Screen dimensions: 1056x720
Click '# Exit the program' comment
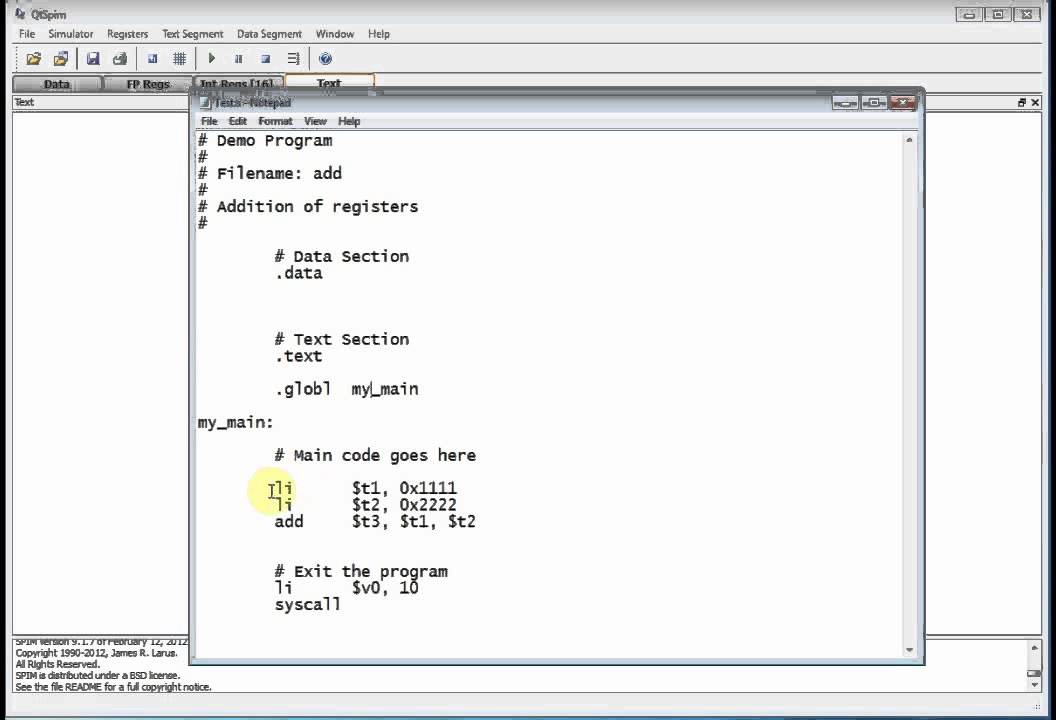361,572
